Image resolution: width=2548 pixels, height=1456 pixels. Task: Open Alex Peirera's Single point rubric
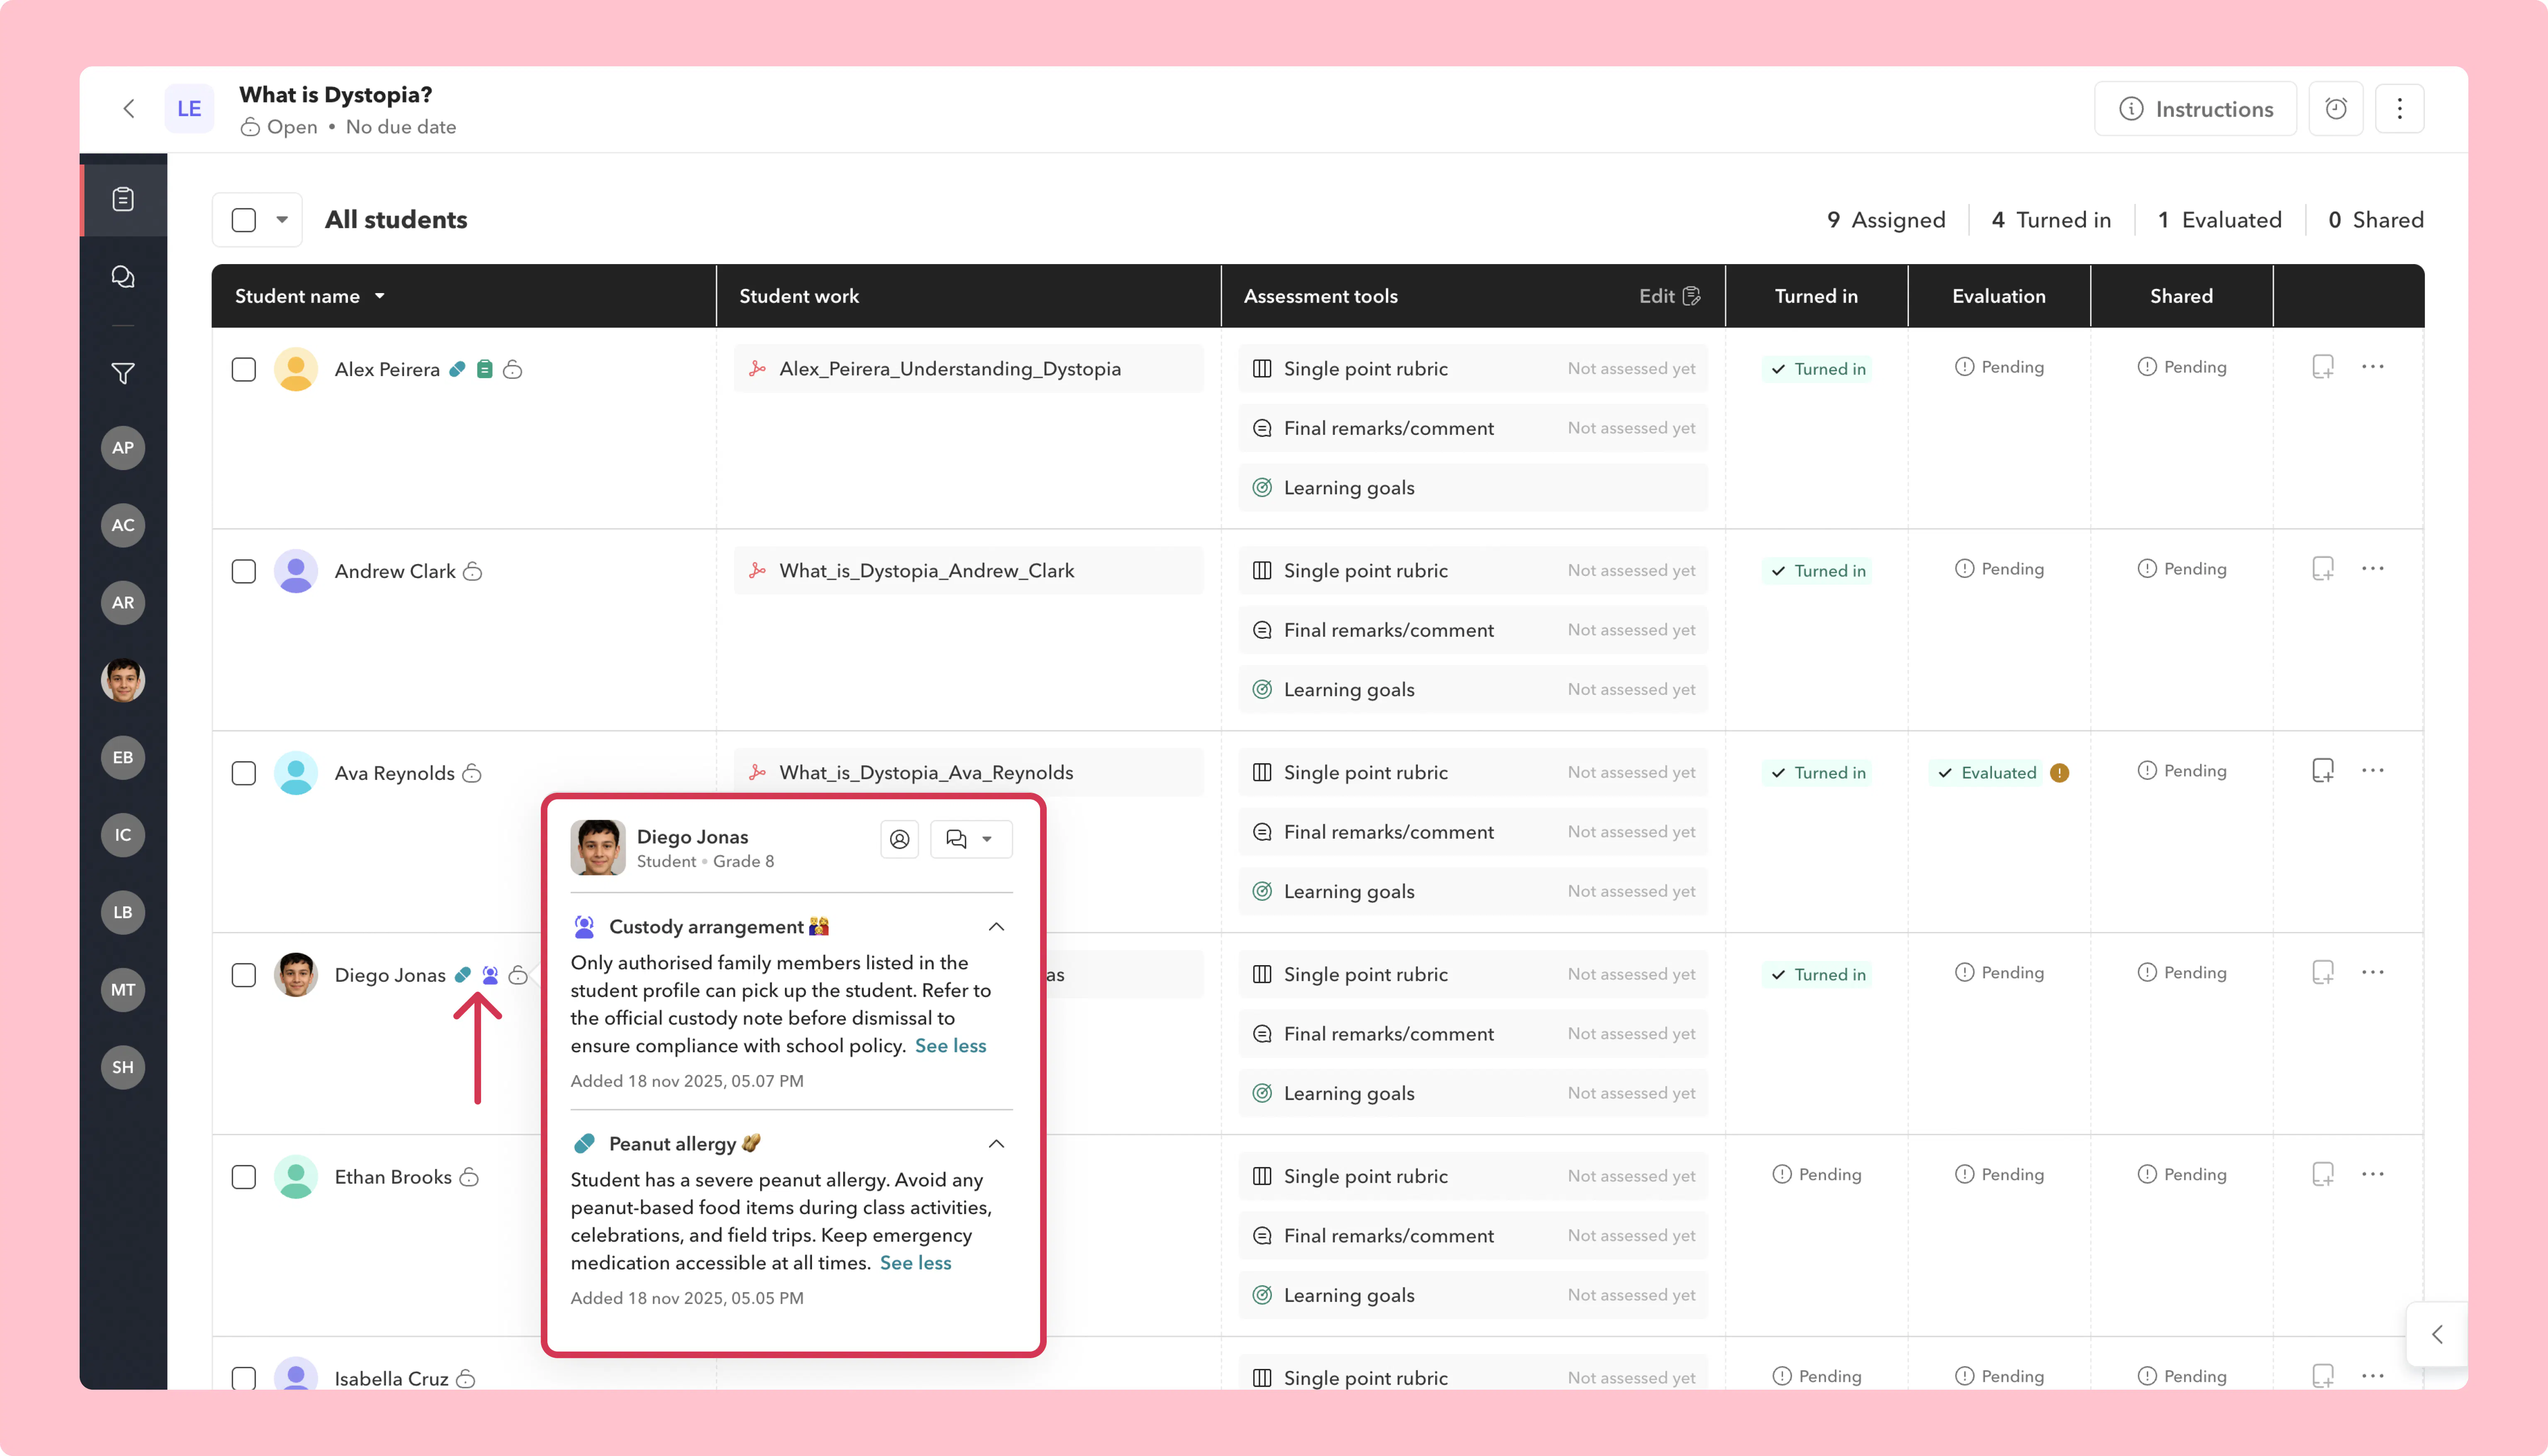[1473, 369]
